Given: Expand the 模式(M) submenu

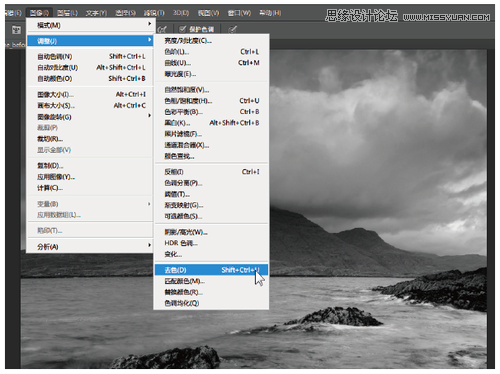Looking at the screenshot, I should click(x=90, y=25).
